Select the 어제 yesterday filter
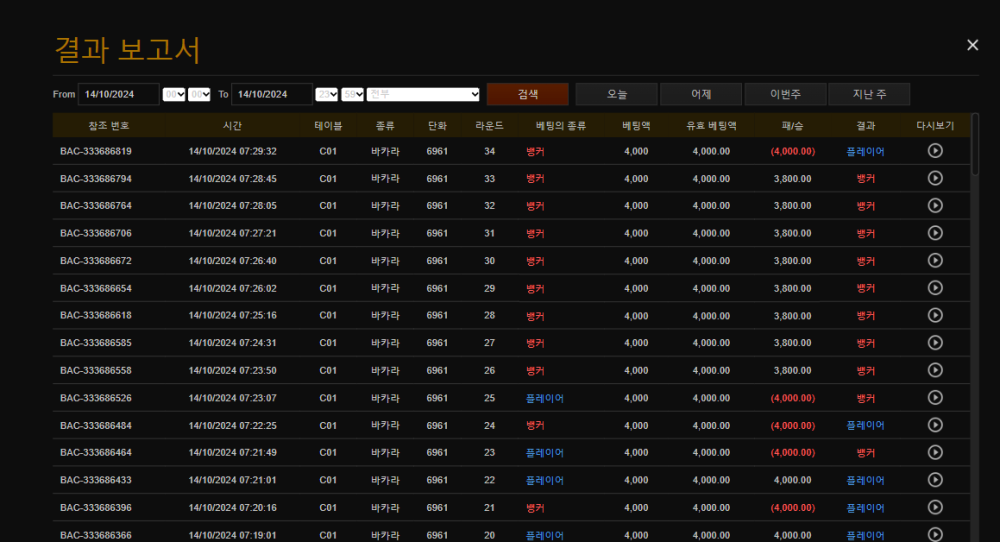This screenshot has height=542, width=1000. 701,94
